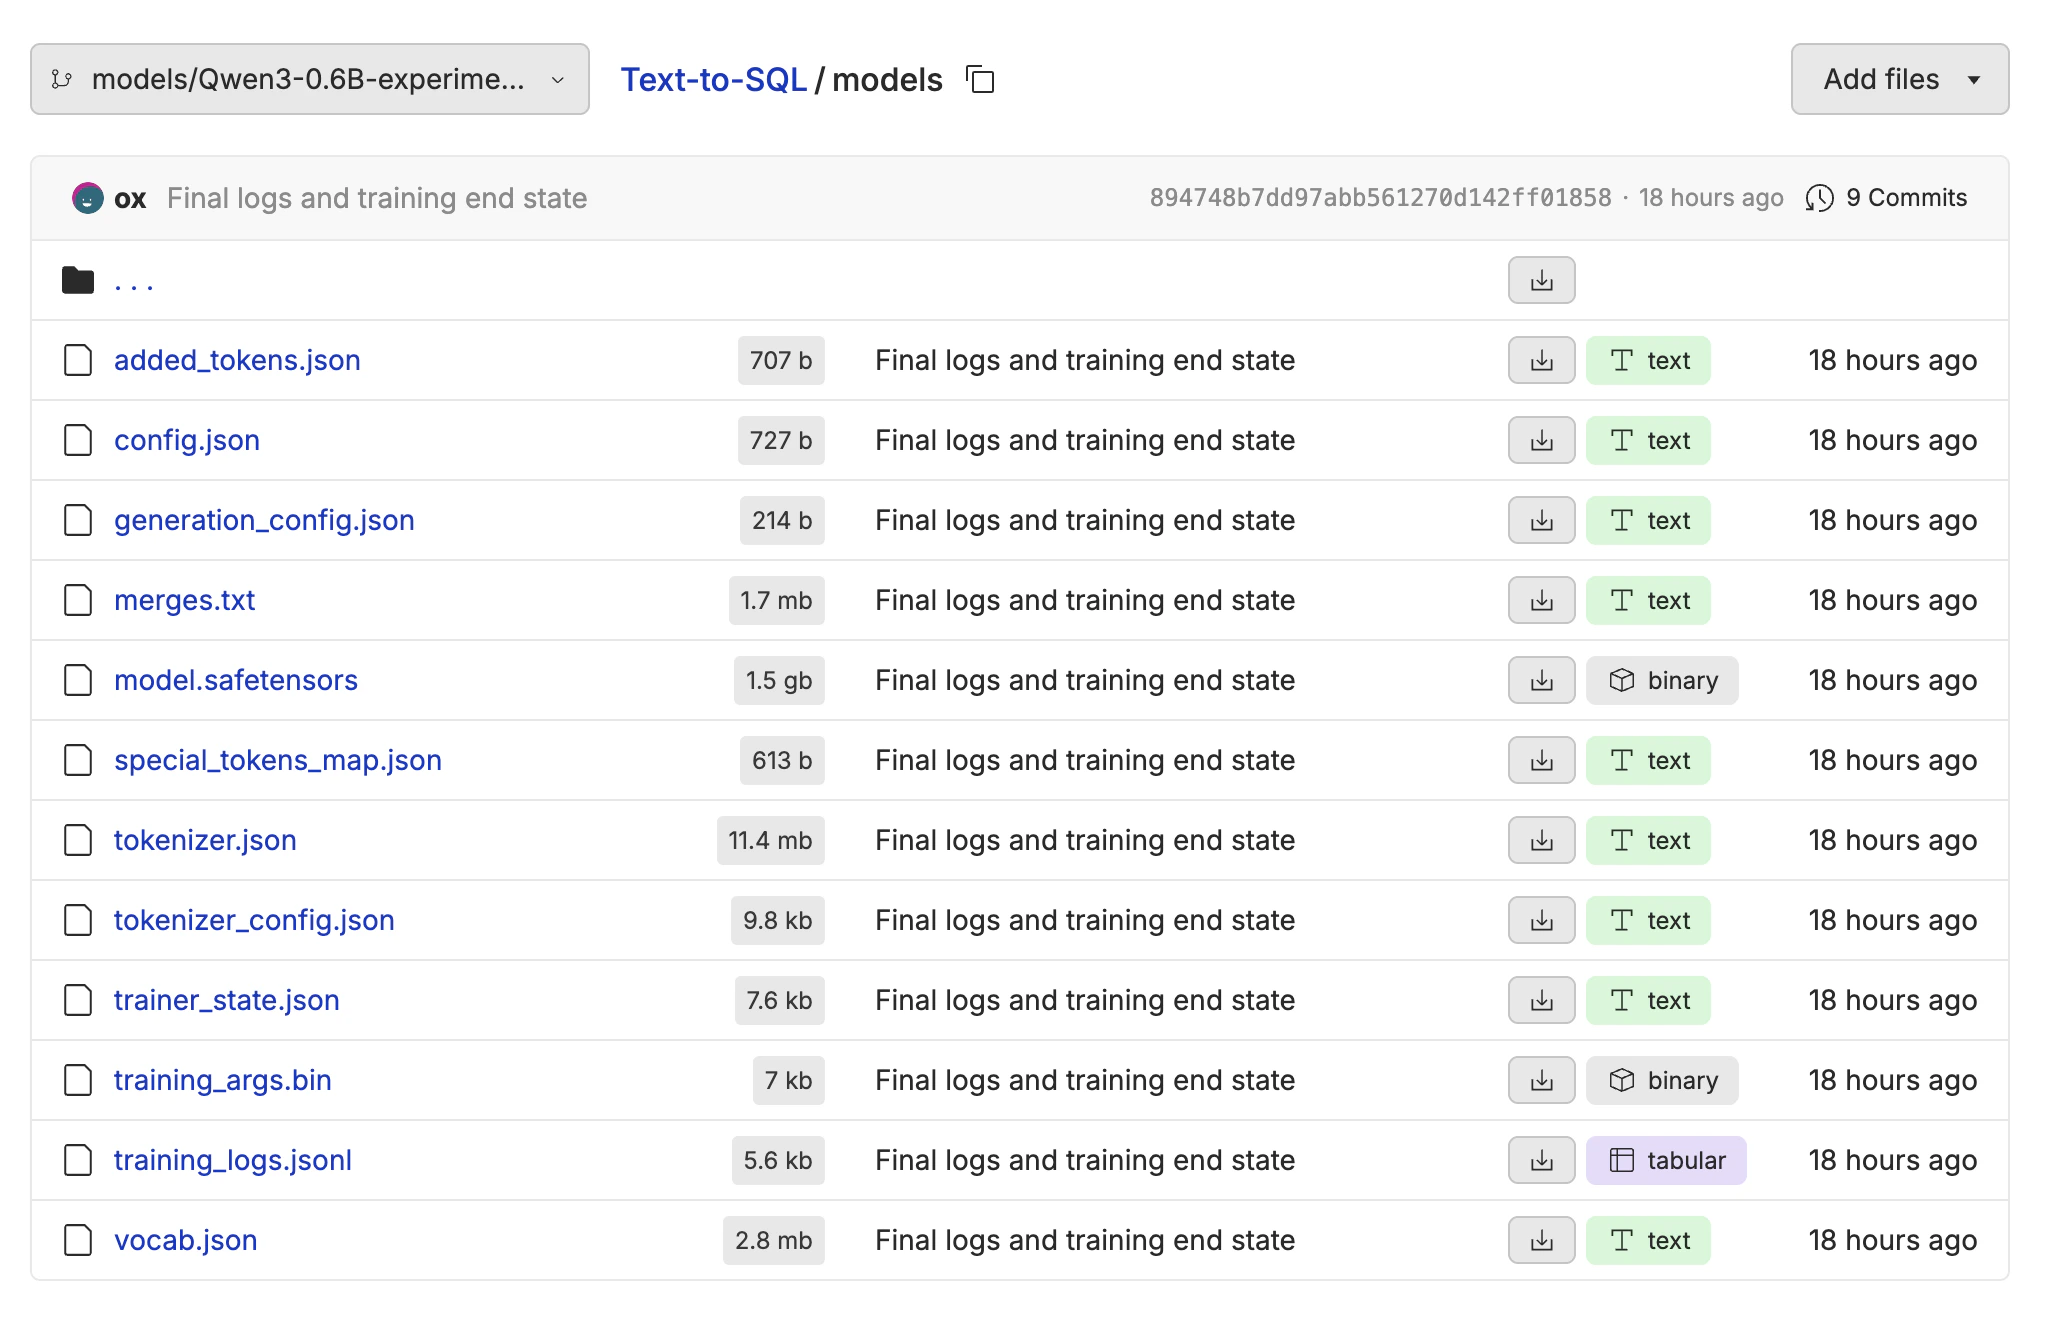Click the commit history clock icon
The height and width of the screenshot is (1334, 2056).
[x=1819, y=198]
